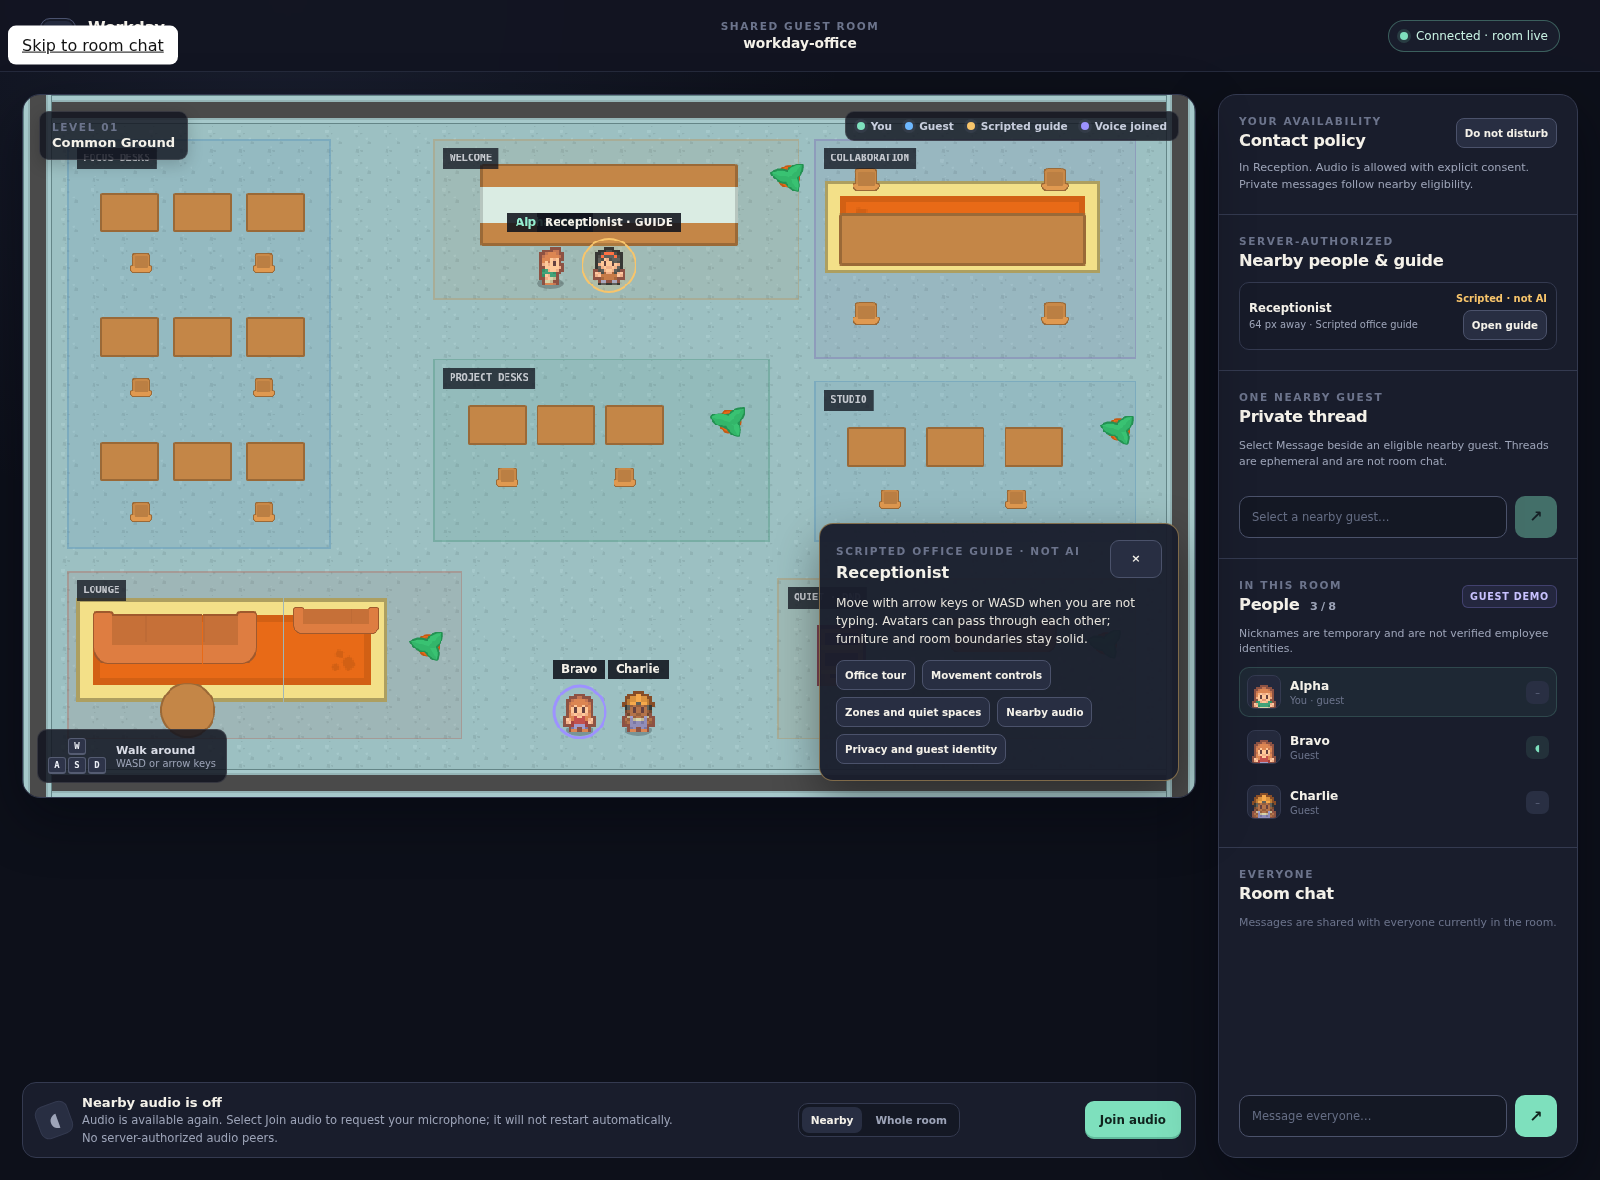The height and width of the screenshot is (1180, 1600).
Task: Click the Common Ground level label
Action: coord(113,142)
